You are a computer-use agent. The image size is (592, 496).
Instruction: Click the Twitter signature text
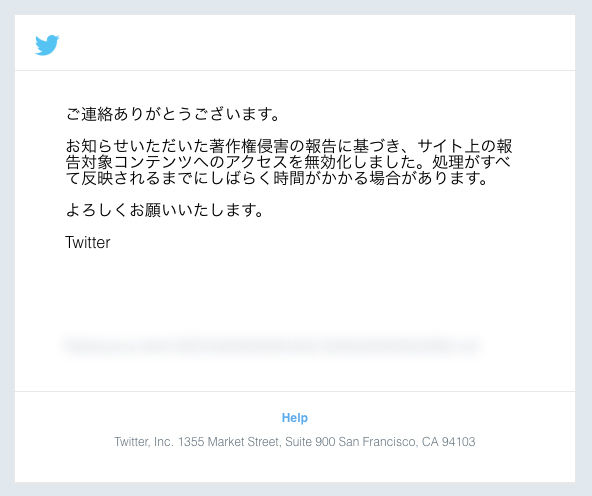pyautogui.click(x=88, y=242)
